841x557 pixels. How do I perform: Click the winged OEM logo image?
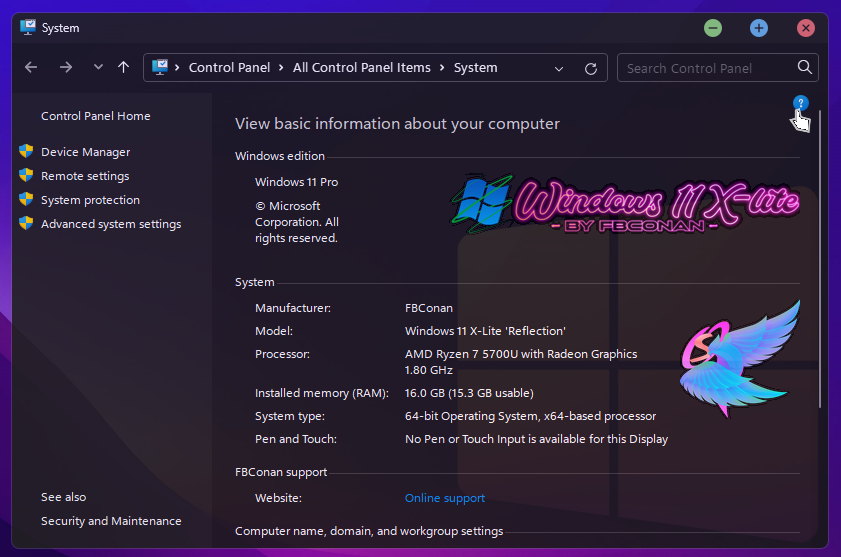[740, 358]
